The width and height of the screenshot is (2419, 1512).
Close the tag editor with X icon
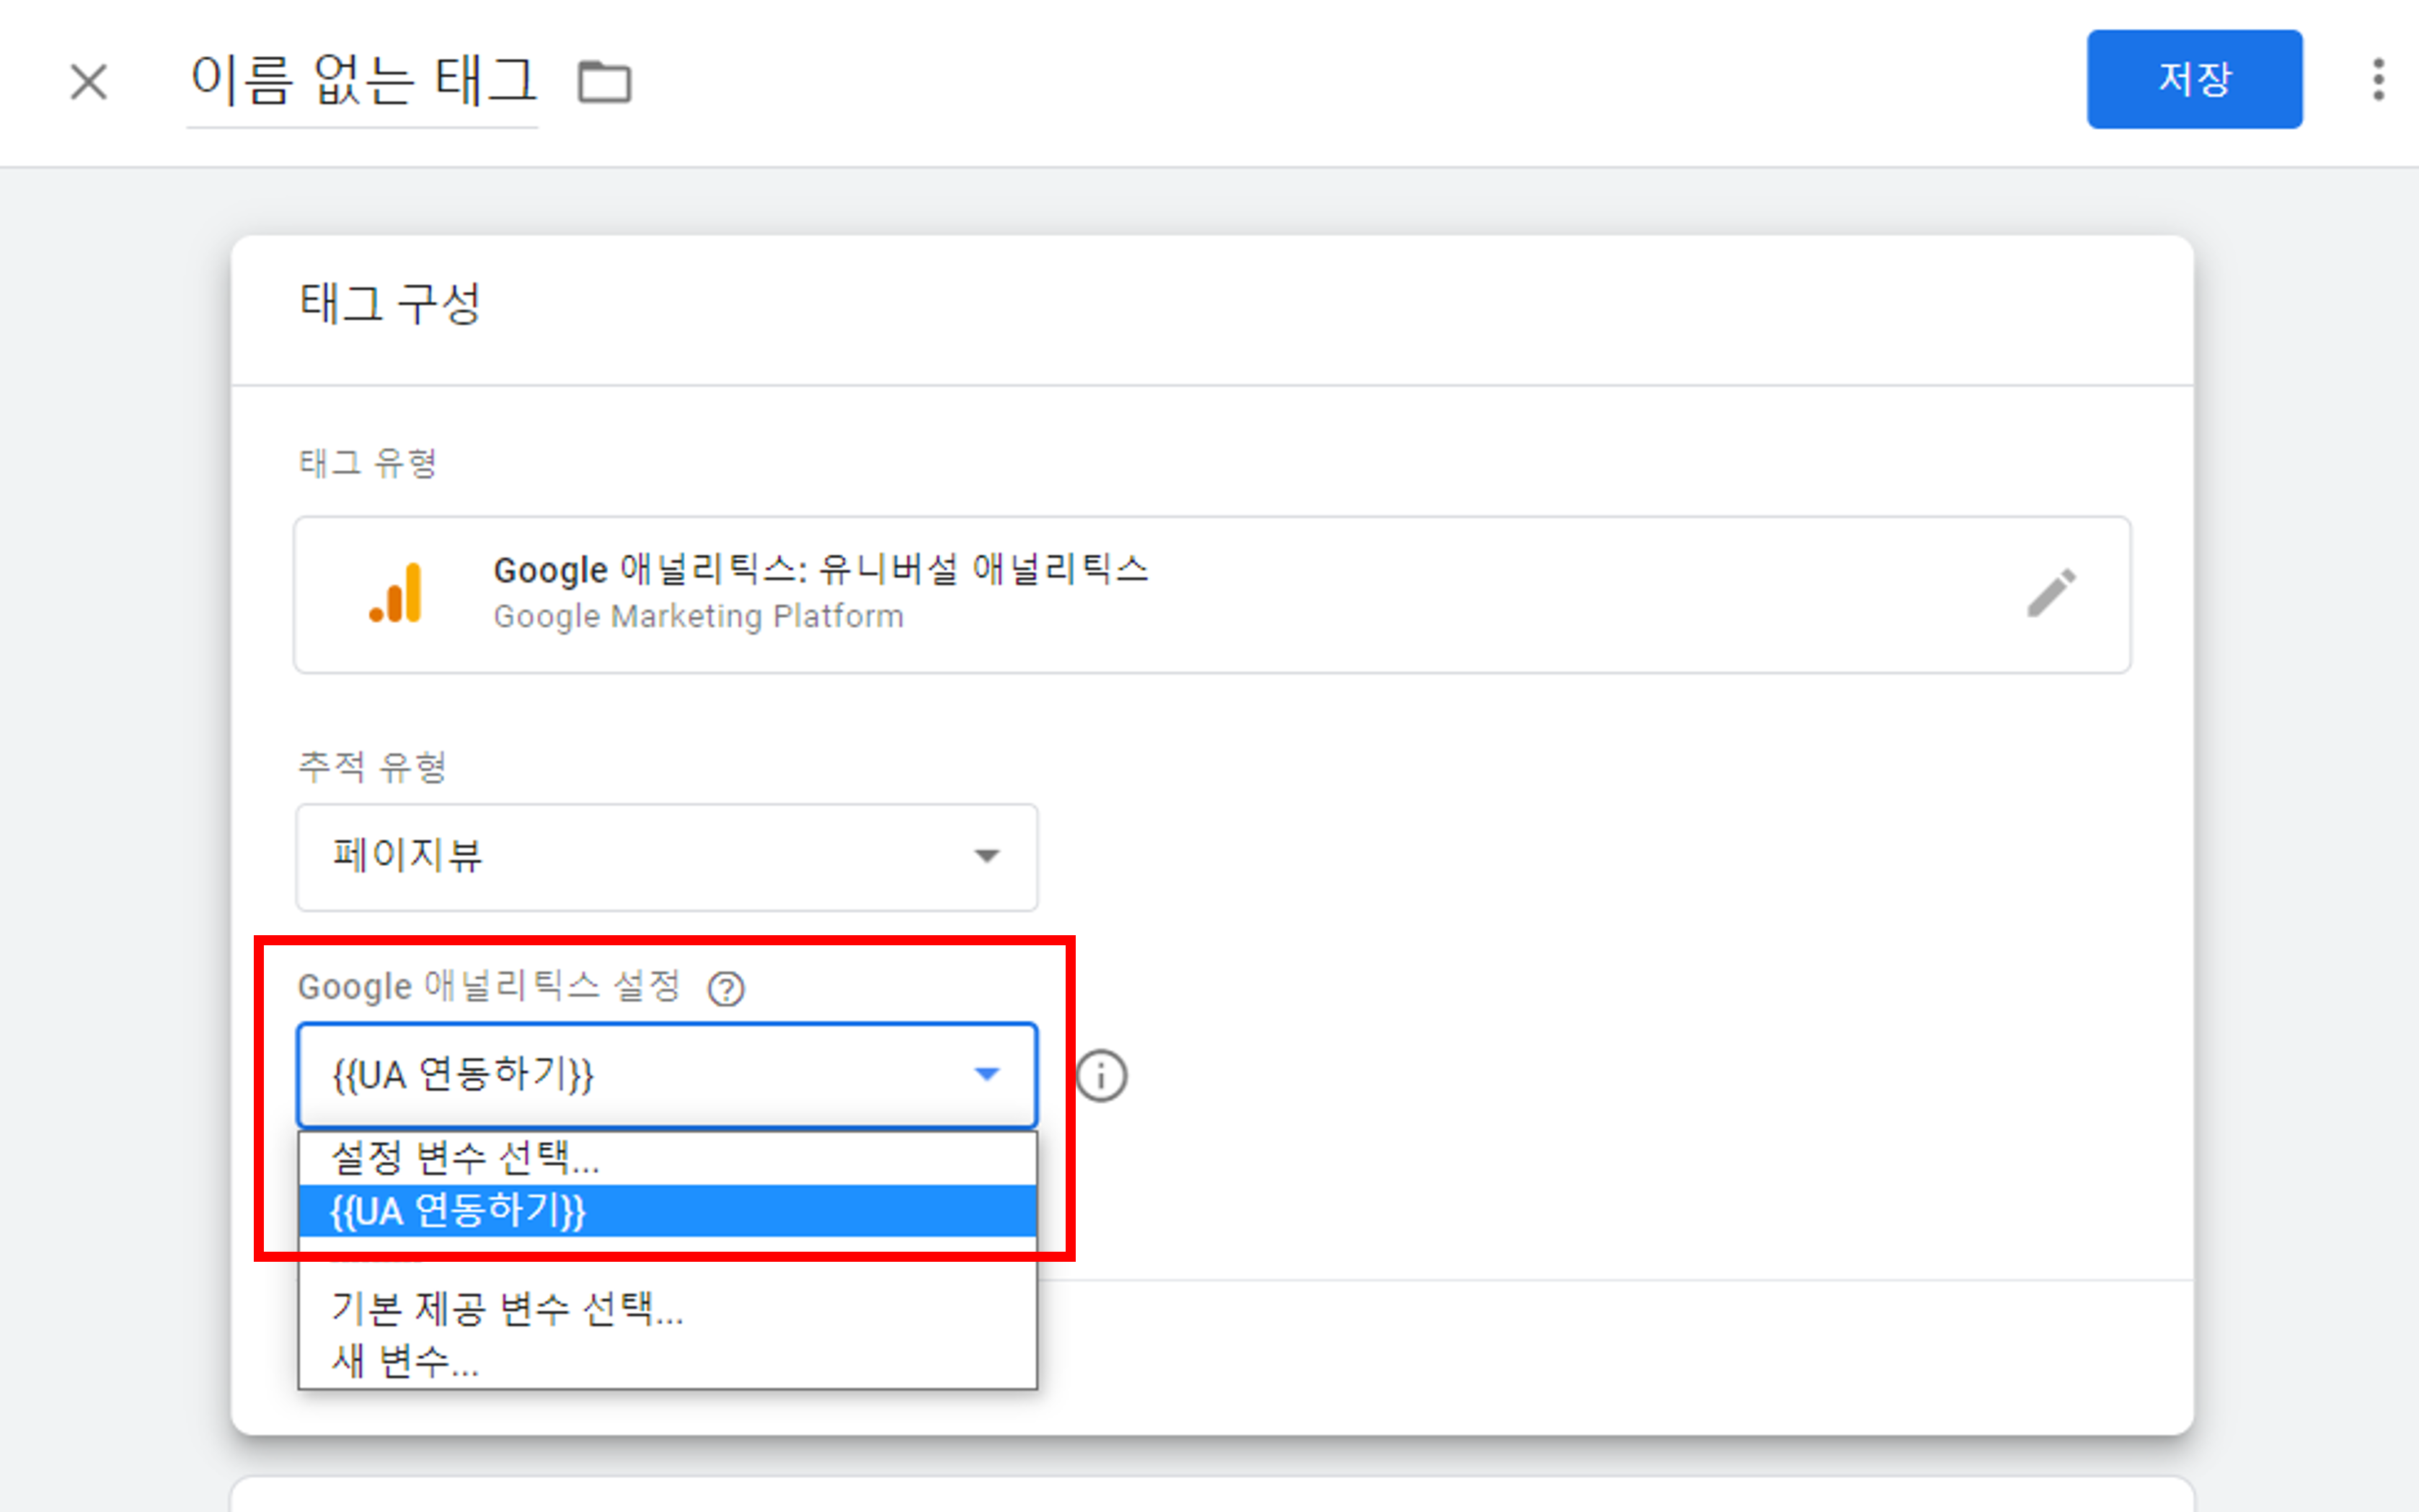88,81
